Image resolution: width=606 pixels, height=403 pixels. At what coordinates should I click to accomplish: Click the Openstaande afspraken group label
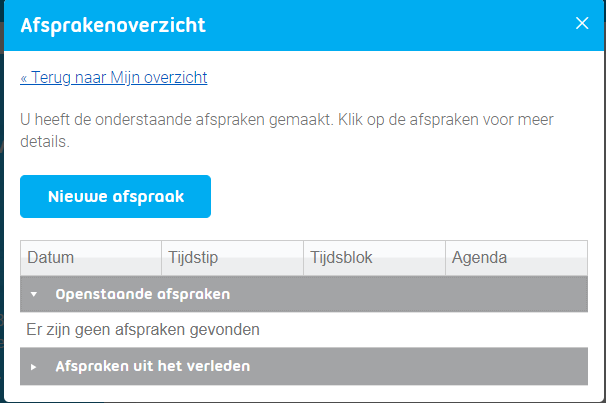pyautogui.click(x=143, y=294)
